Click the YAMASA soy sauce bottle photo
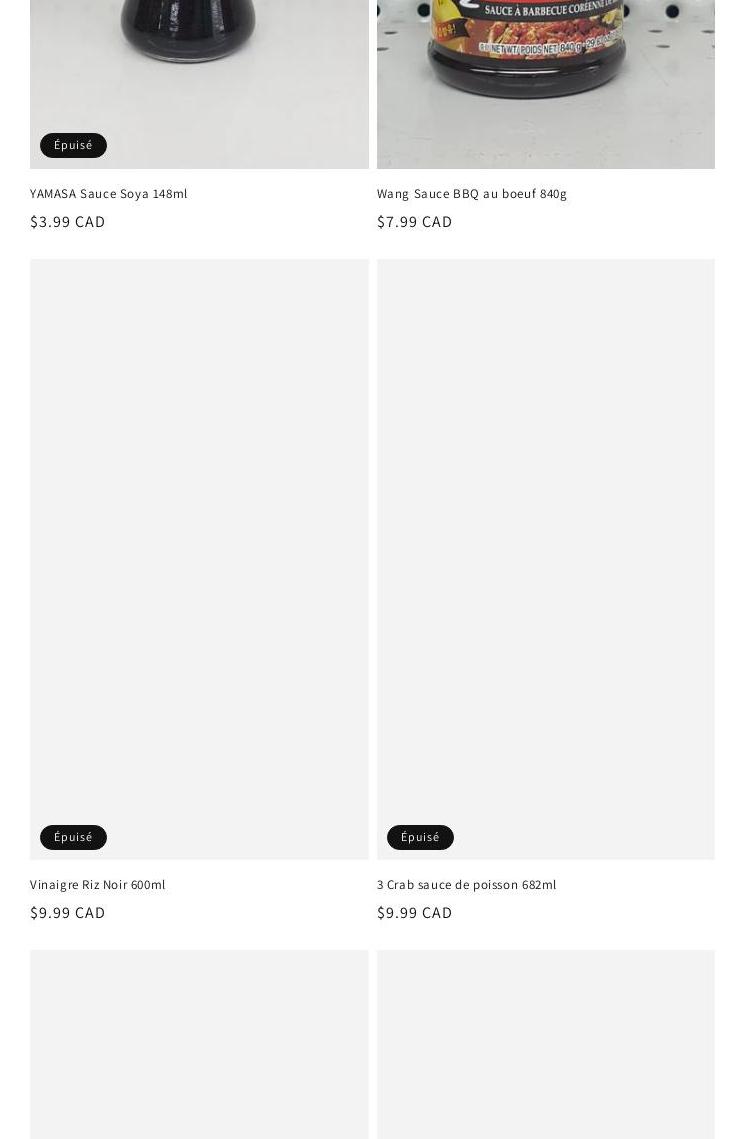This screenshot has height=1139, width=745. [199, 84]
